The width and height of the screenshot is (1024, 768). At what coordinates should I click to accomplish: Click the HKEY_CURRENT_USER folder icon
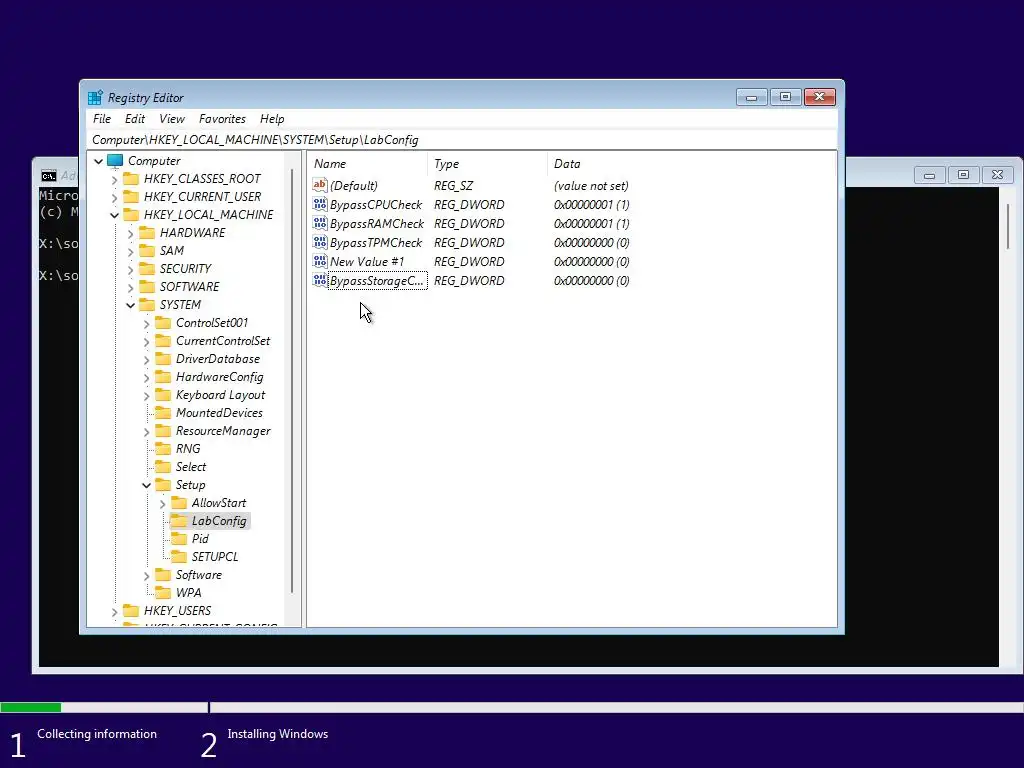click(x=131, y=197)
